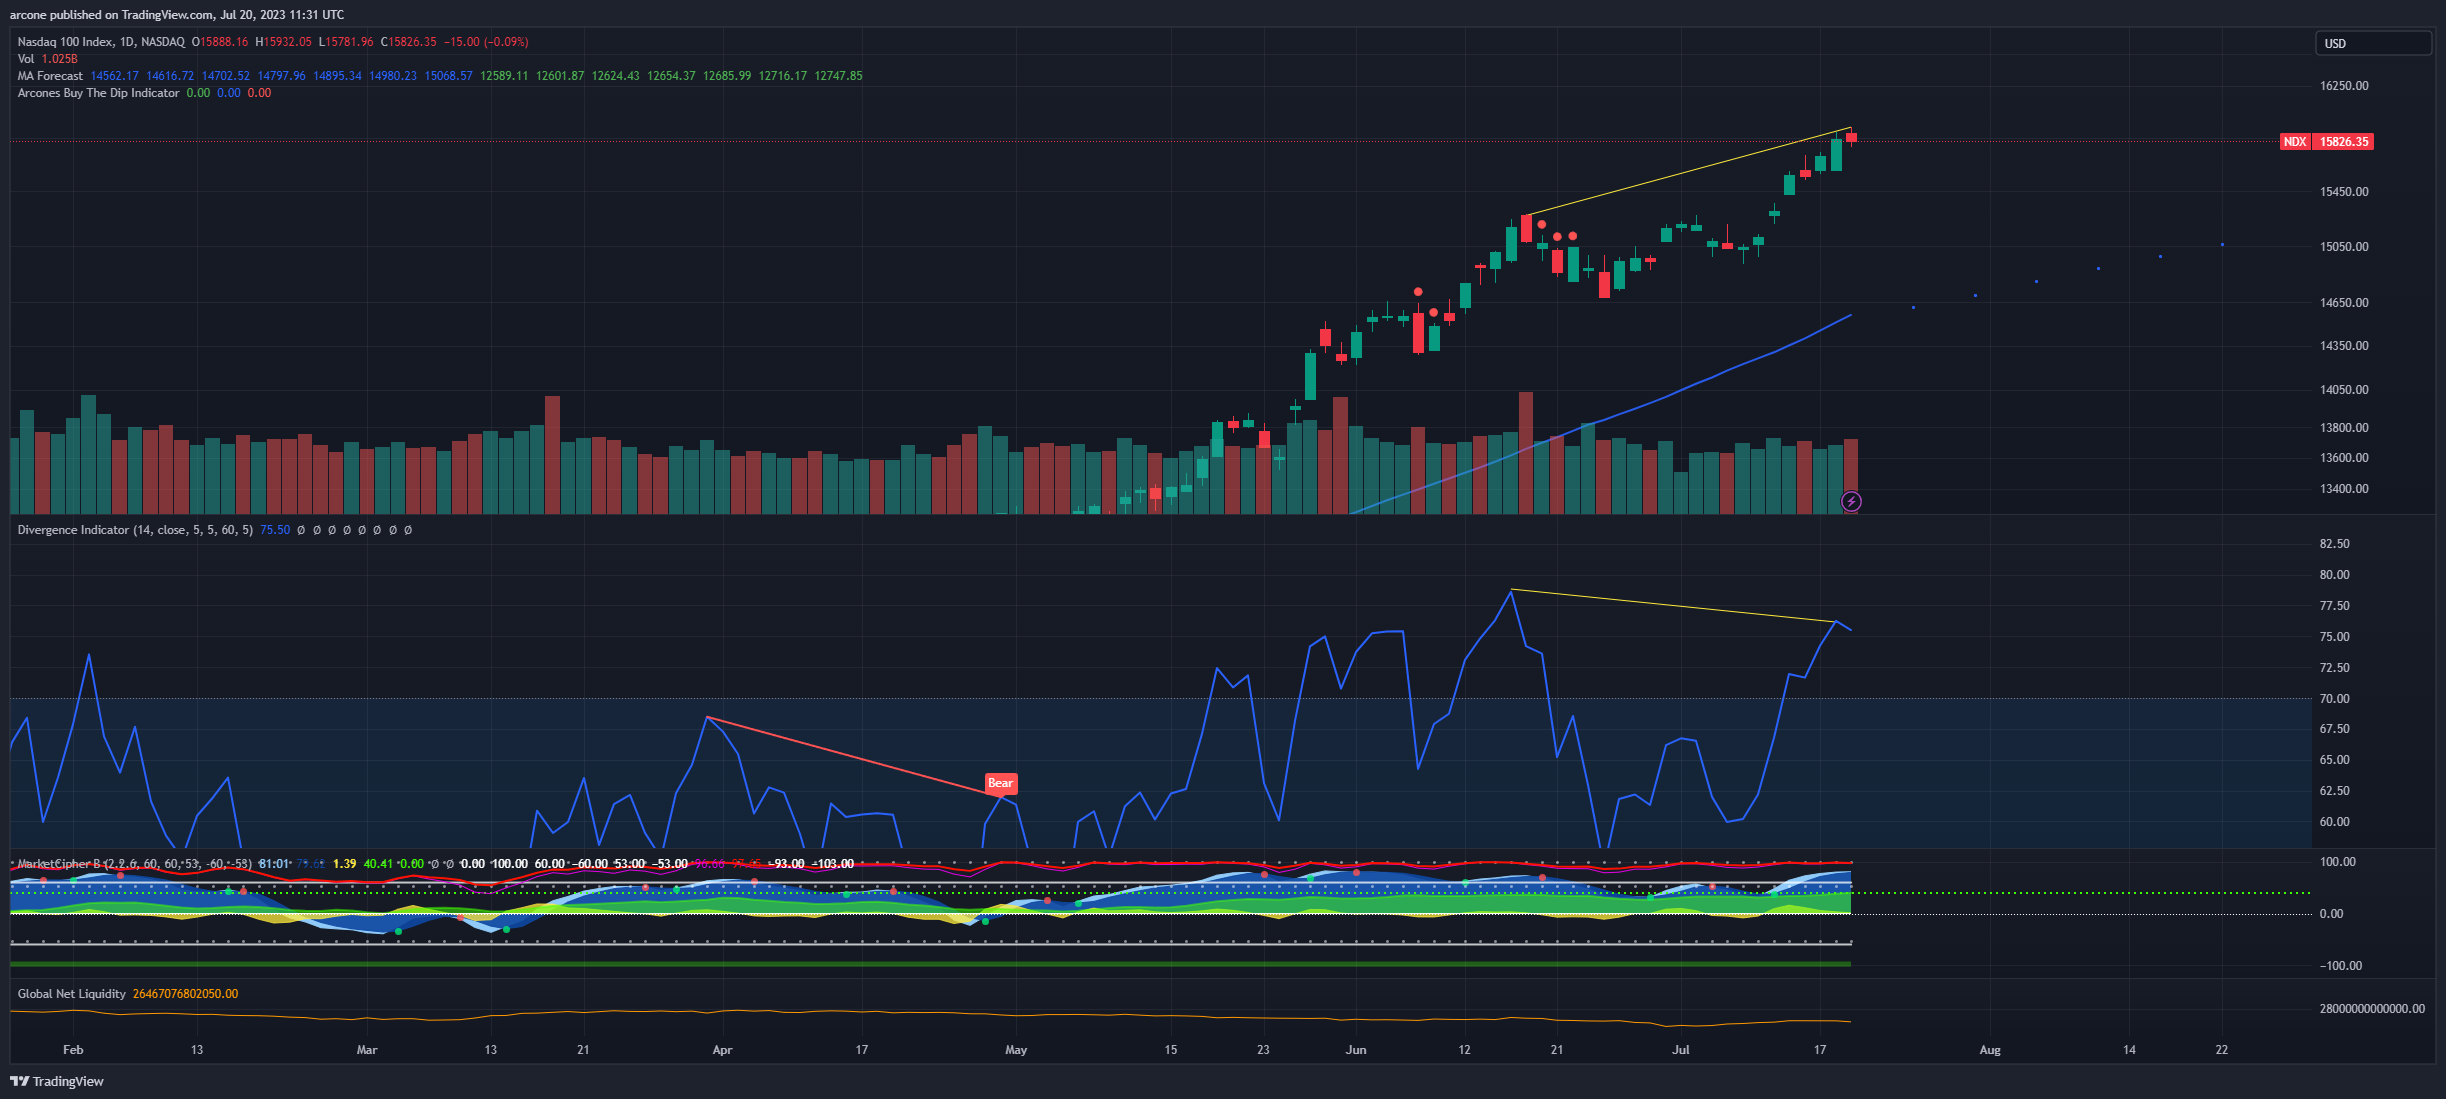This screenshot has width=2446, height=1099.
Task: Click the Feb date on time axis
Action: coord(73,1050)
